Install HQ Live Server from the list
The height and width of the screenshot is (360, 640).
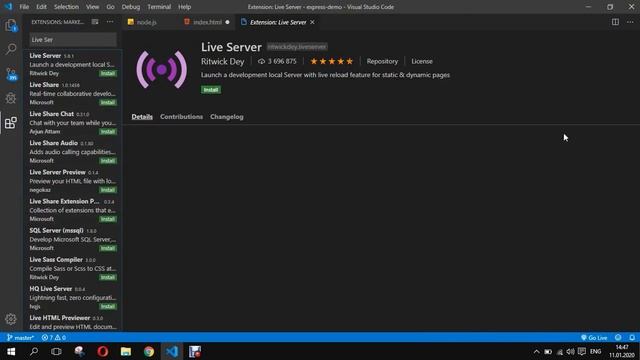[x=108, y=307]
